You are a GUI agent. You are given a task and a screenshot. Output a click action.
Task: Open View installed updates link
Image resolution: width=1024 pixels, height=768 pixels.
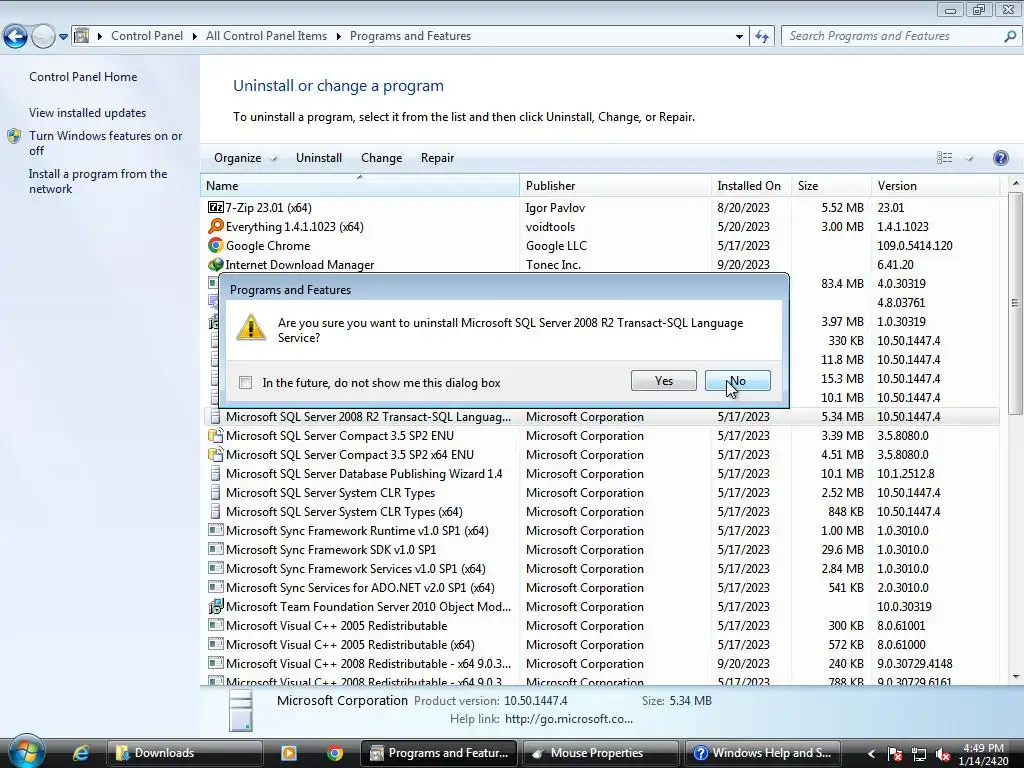tap(88, 112)
